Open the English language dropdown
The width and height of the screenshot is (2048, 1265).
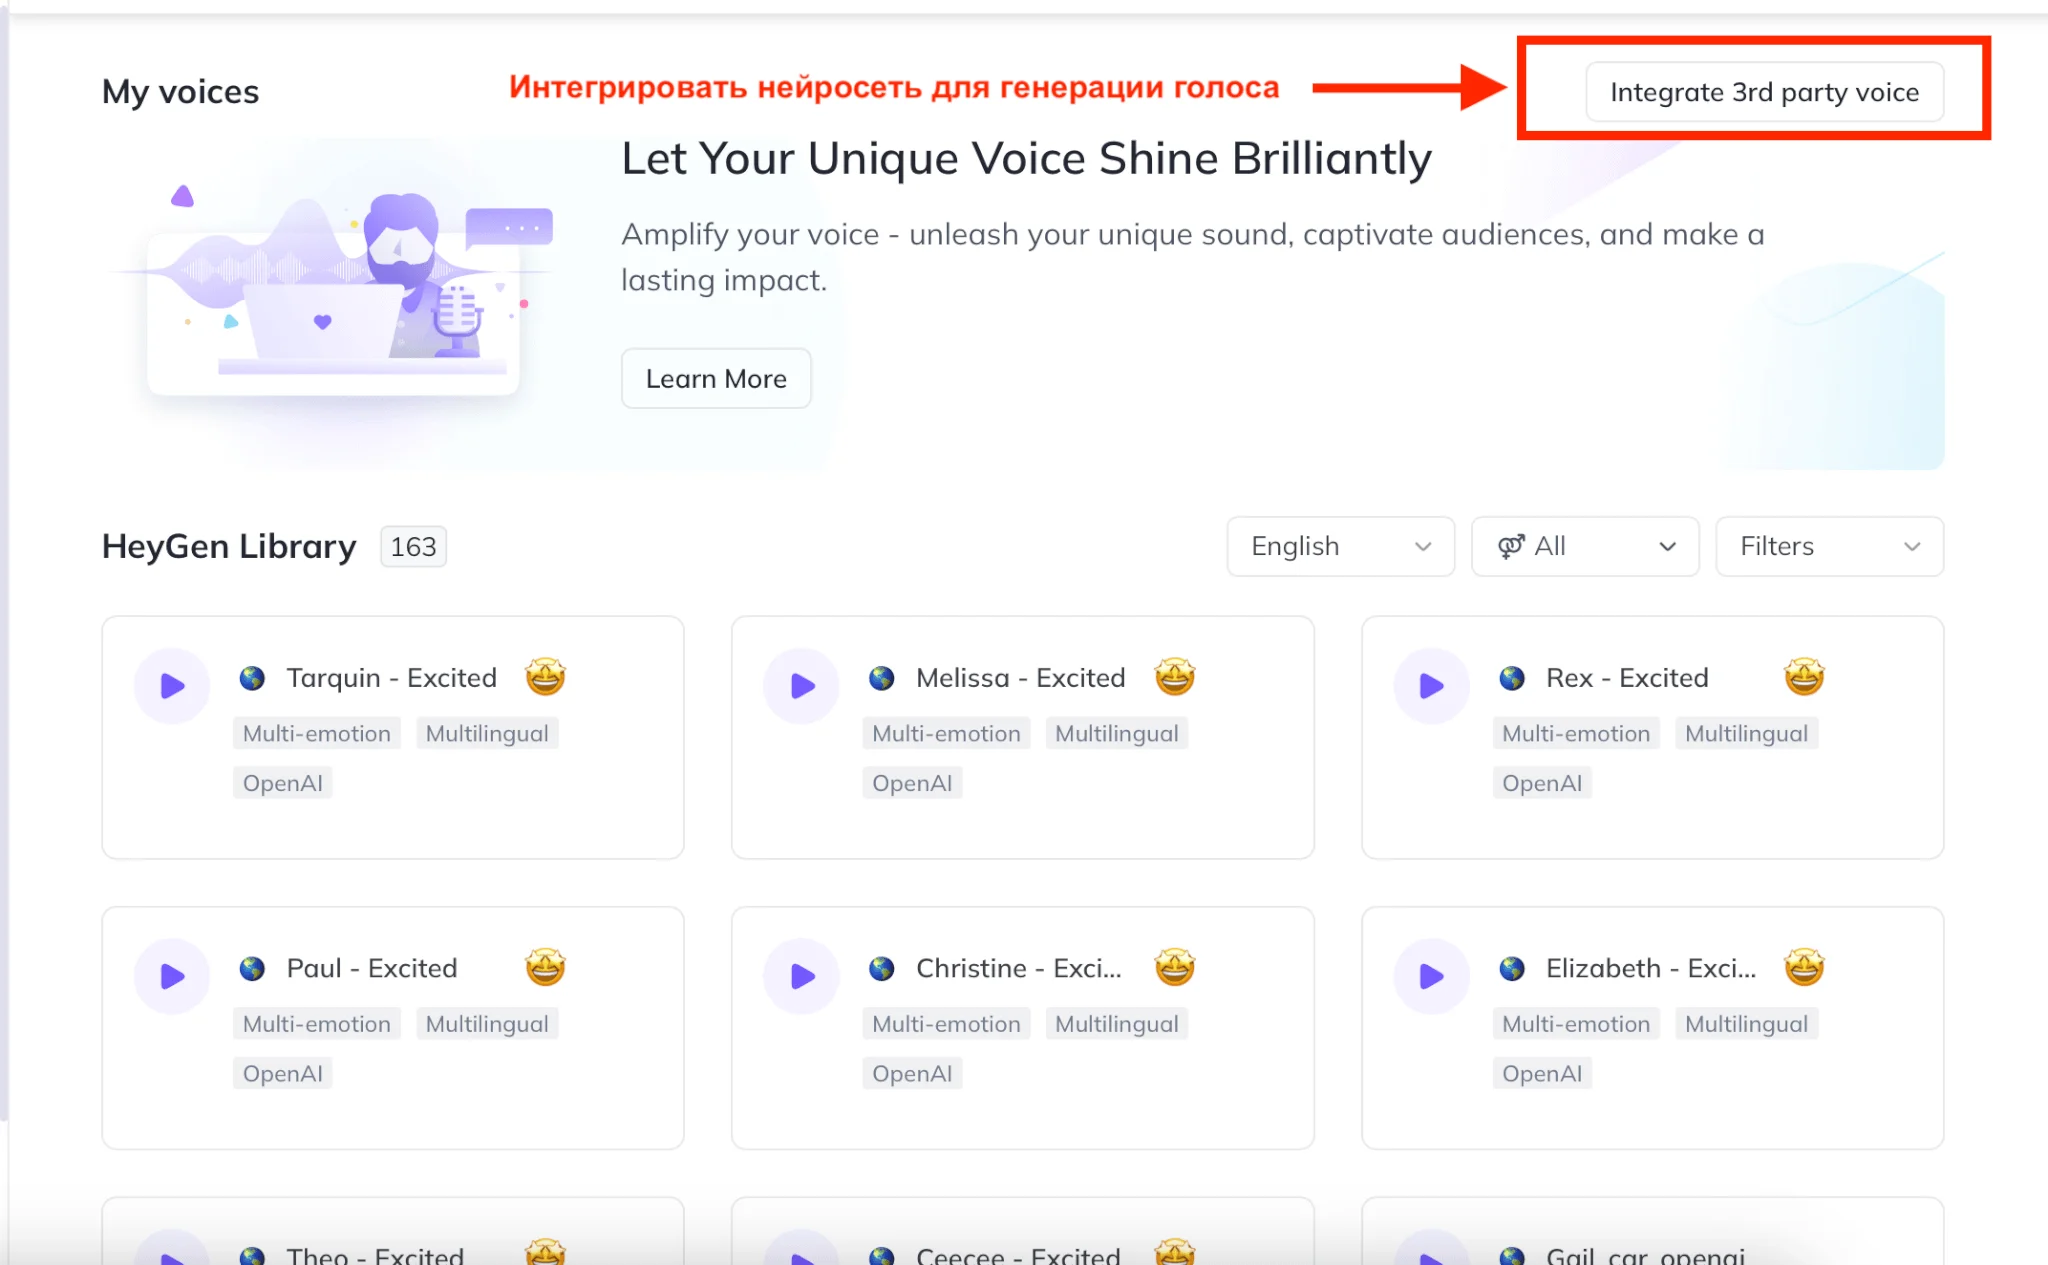(x=1340, y=546)
